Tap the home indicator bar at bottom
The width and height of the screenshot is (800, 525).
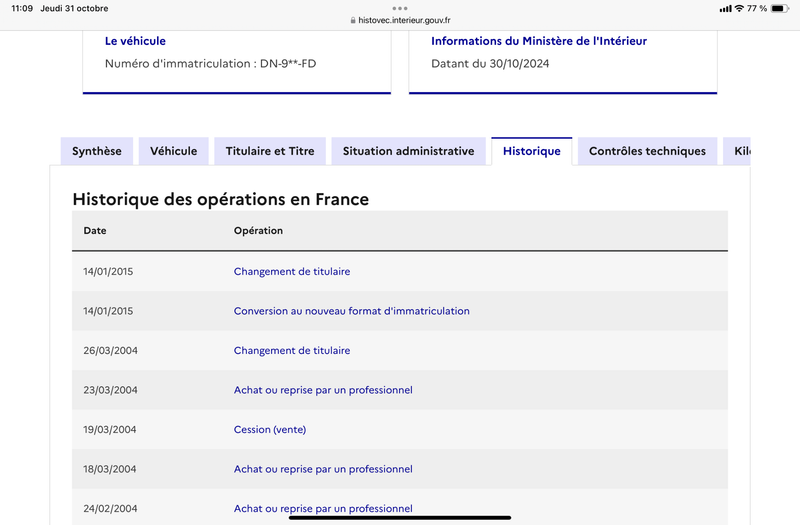pyautogui.click(x=400, y=517)
